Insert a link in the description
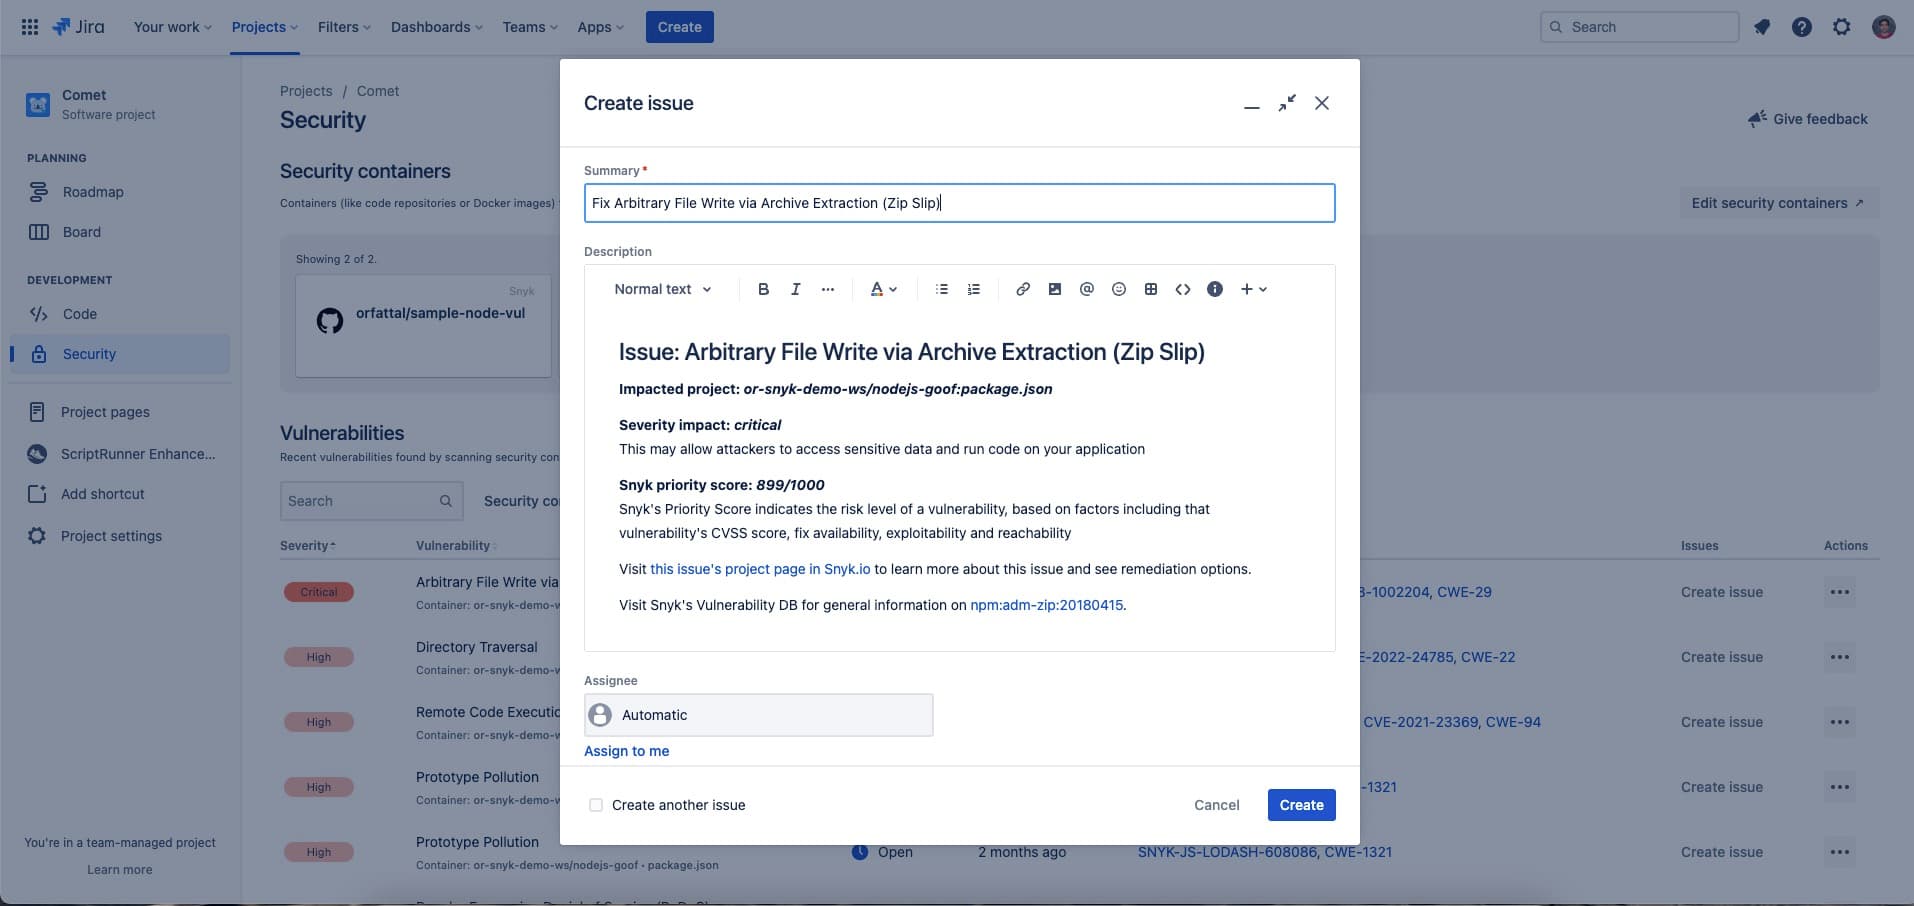Viewport: 1914px width, 906px height. [x=1023, y=289]
